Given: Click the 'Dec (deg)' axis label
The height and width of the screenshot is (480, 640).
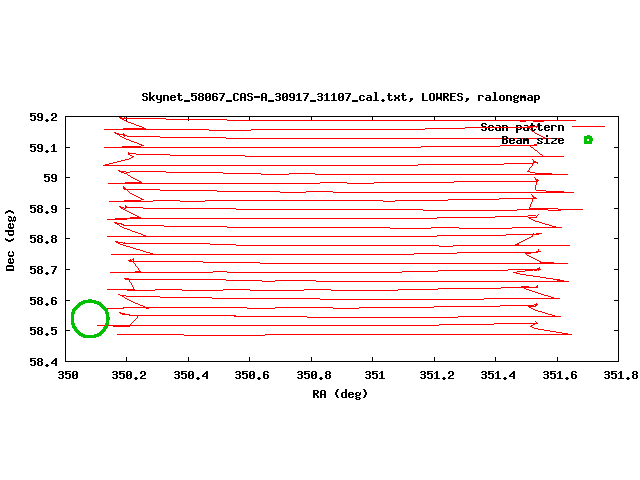Looking at the screenshot, I should 10,240.
